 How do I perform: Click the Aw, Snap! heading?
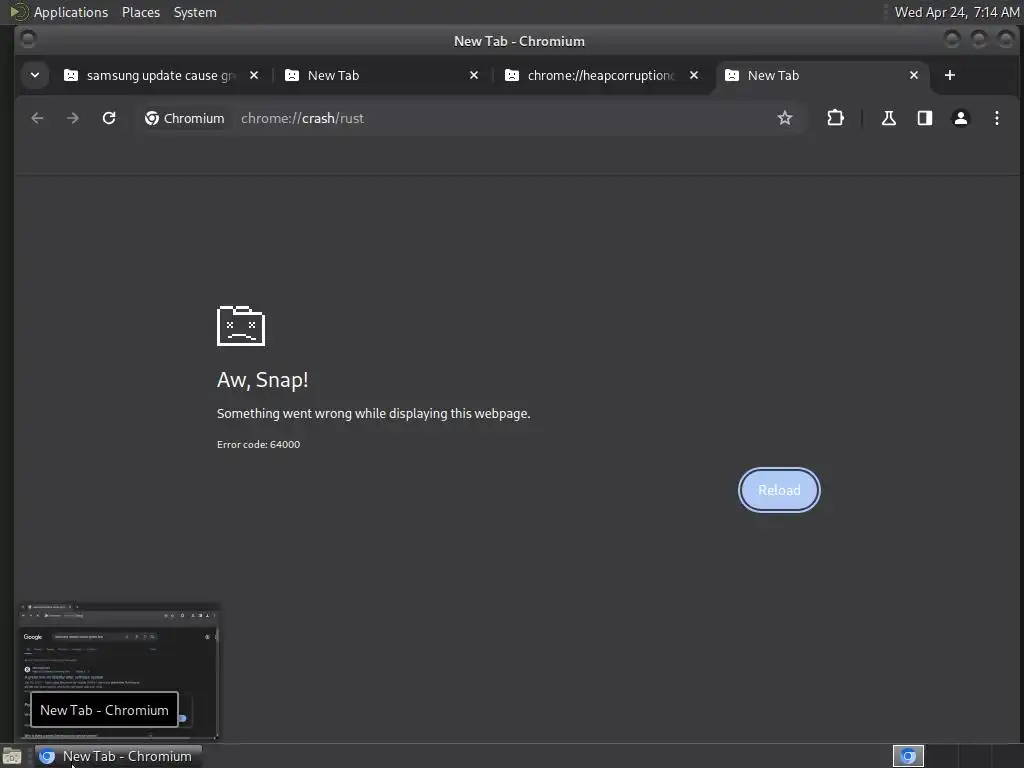pyautogui.click(x=263, y=380)
